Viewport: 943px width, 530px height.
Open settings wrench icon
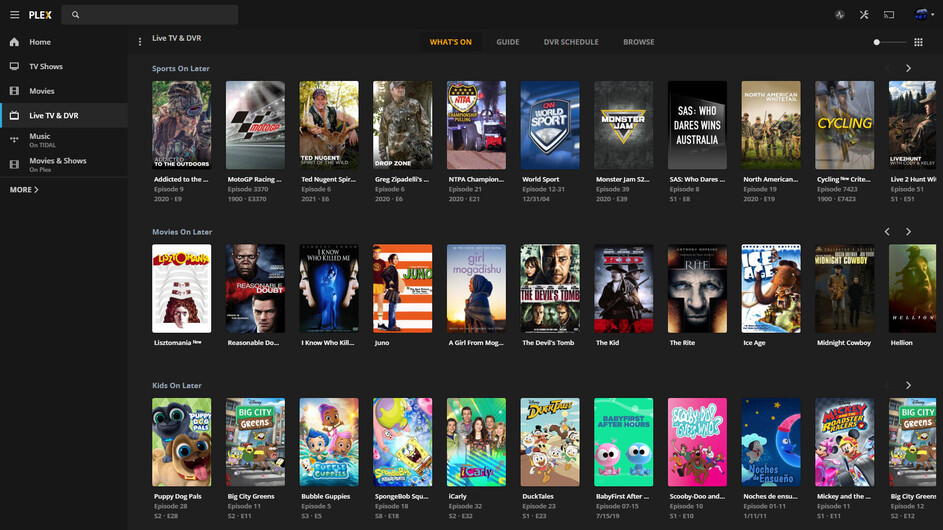click(864, 15)
